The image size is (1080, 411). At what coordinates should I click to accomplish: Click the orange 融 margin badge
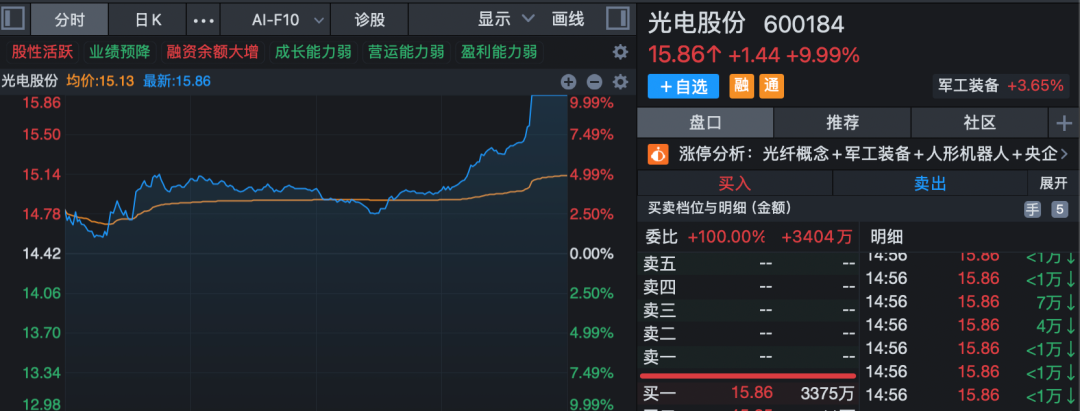741,86
